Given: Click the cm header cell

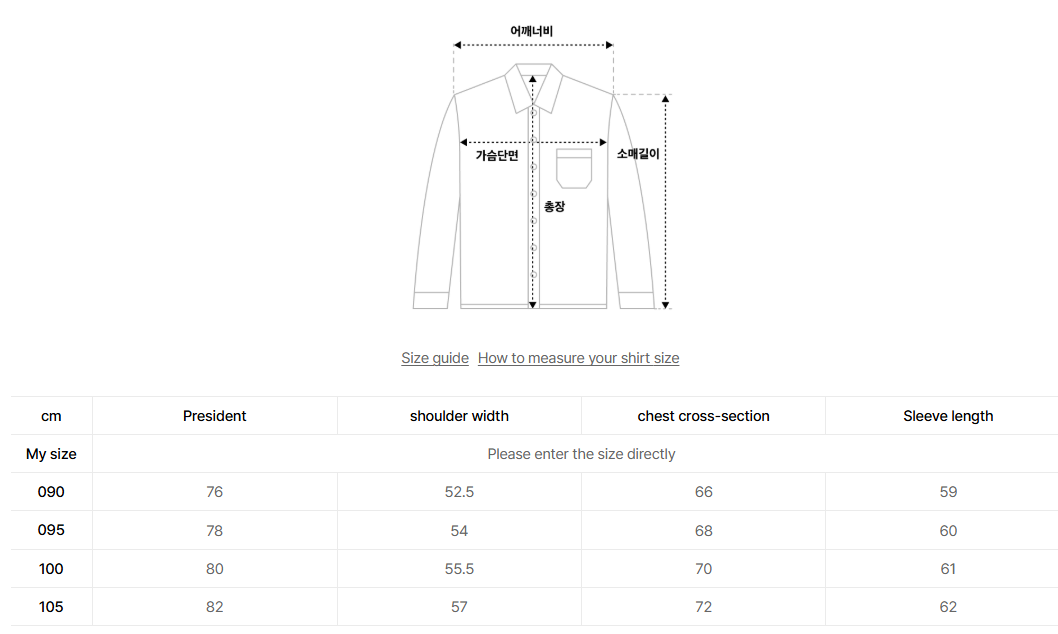Looking at the screenshot, I should coord(50,415).
